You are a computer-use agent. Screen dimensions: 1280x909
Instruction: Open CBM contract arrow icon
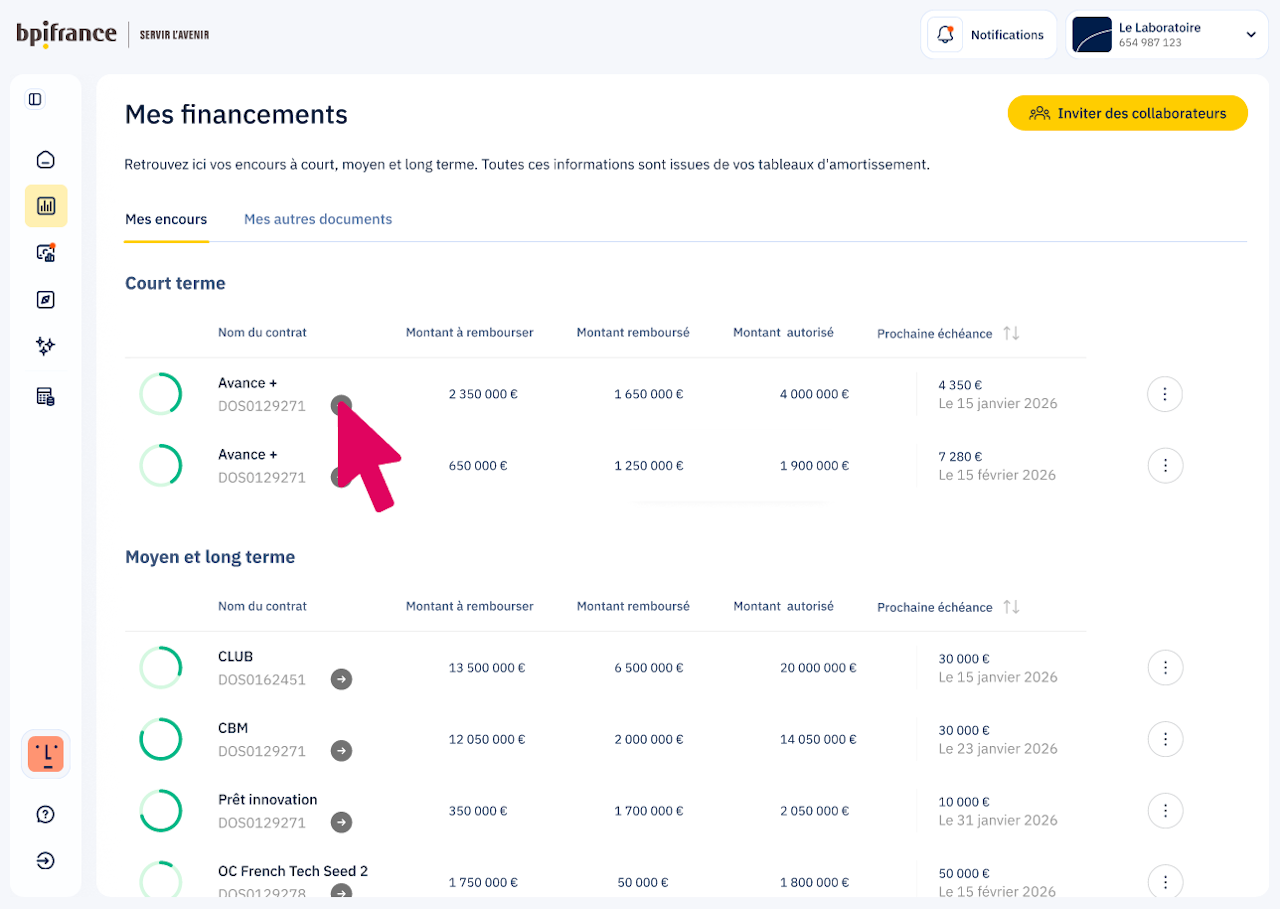point(342,751)
